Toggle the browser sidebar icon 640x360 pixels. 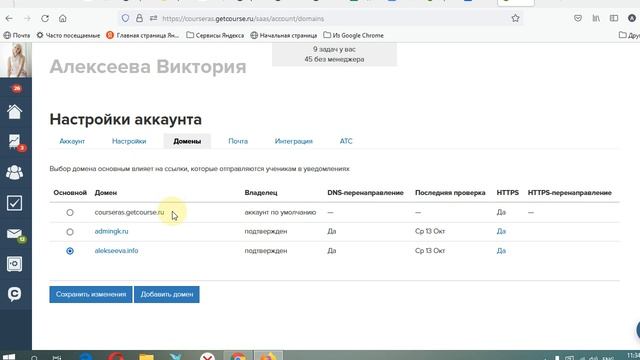(614, 18)
